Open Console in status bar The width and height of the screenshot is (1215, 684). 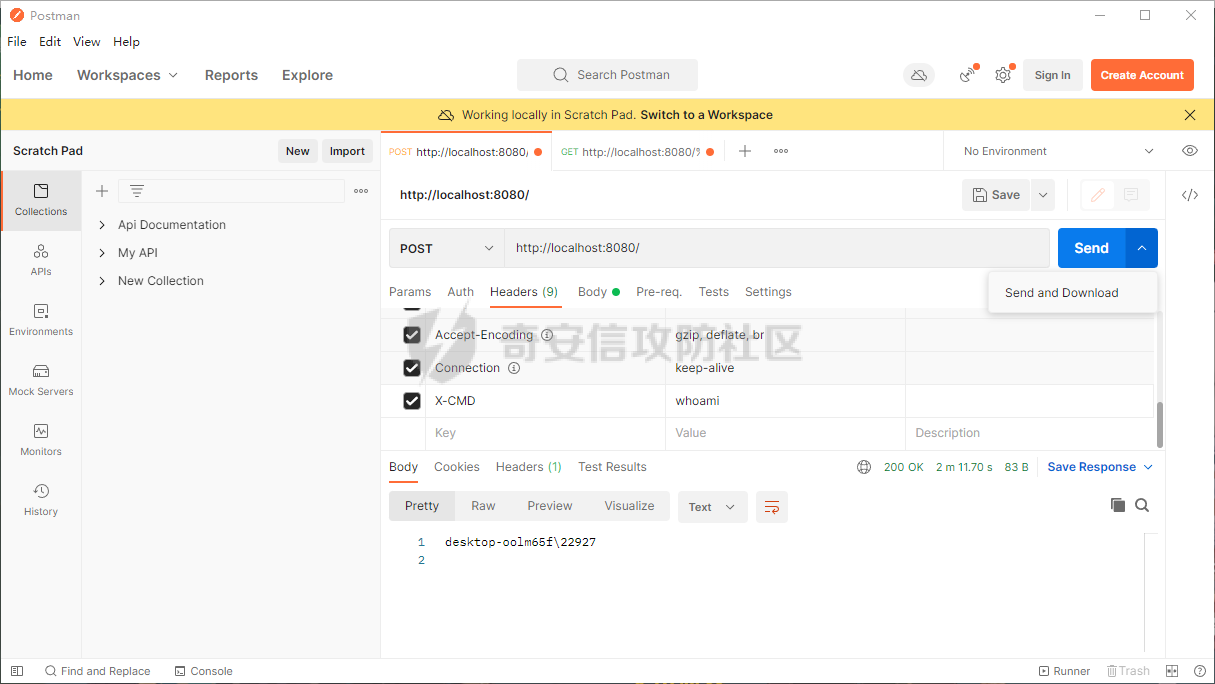203,671
